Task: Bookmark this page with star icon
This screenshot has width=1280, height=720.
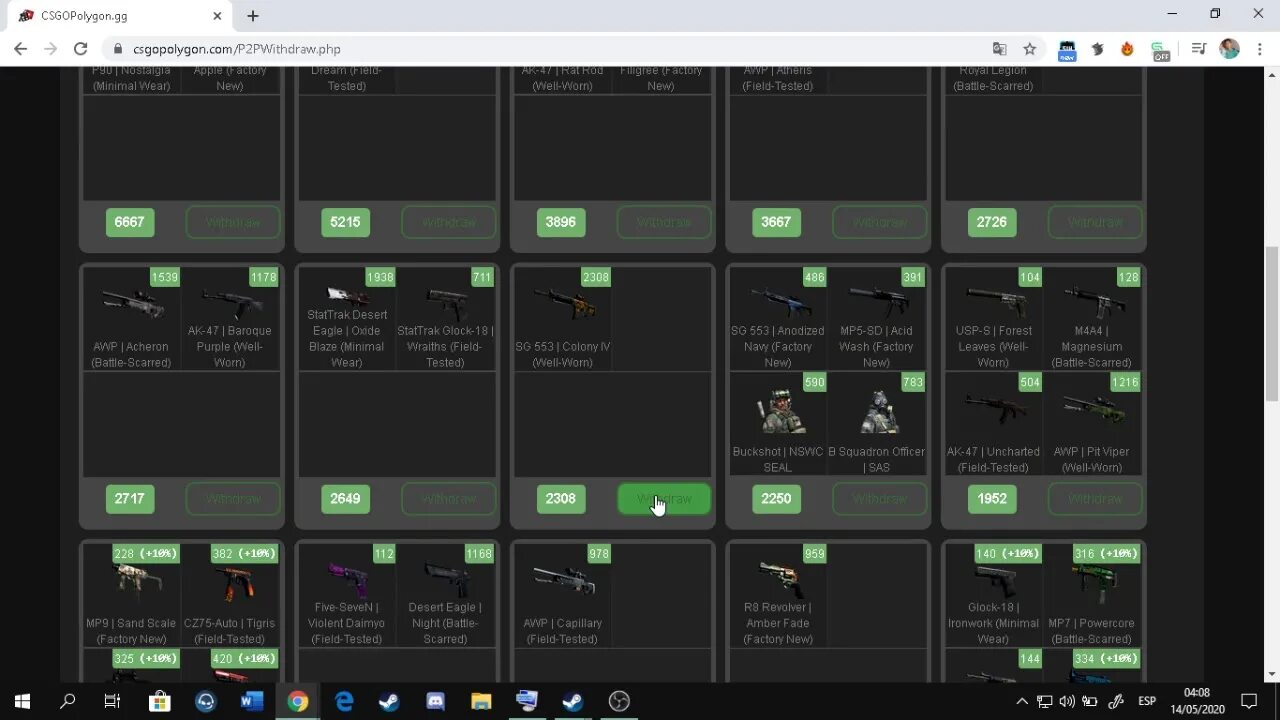Action: (x=1029, y=48)
